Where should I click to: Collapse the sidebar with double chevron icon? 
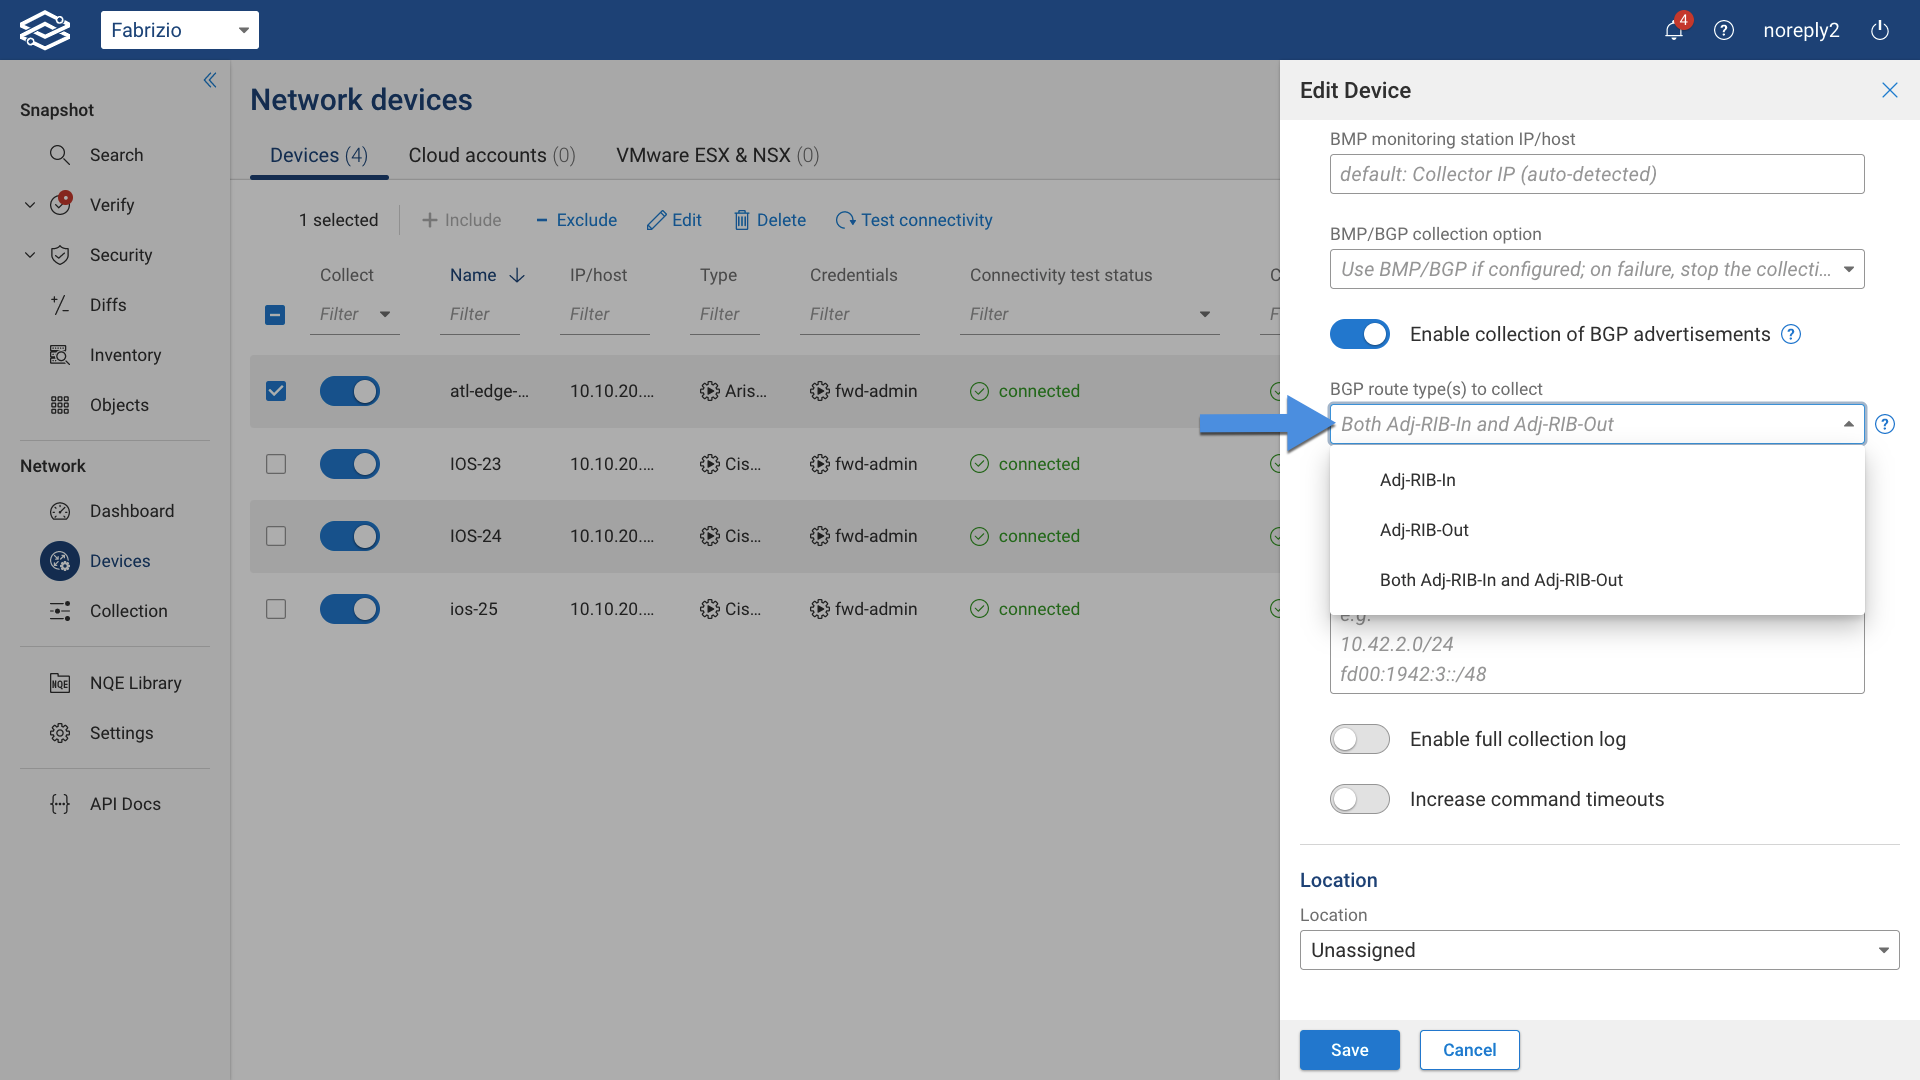coord(210,80)
